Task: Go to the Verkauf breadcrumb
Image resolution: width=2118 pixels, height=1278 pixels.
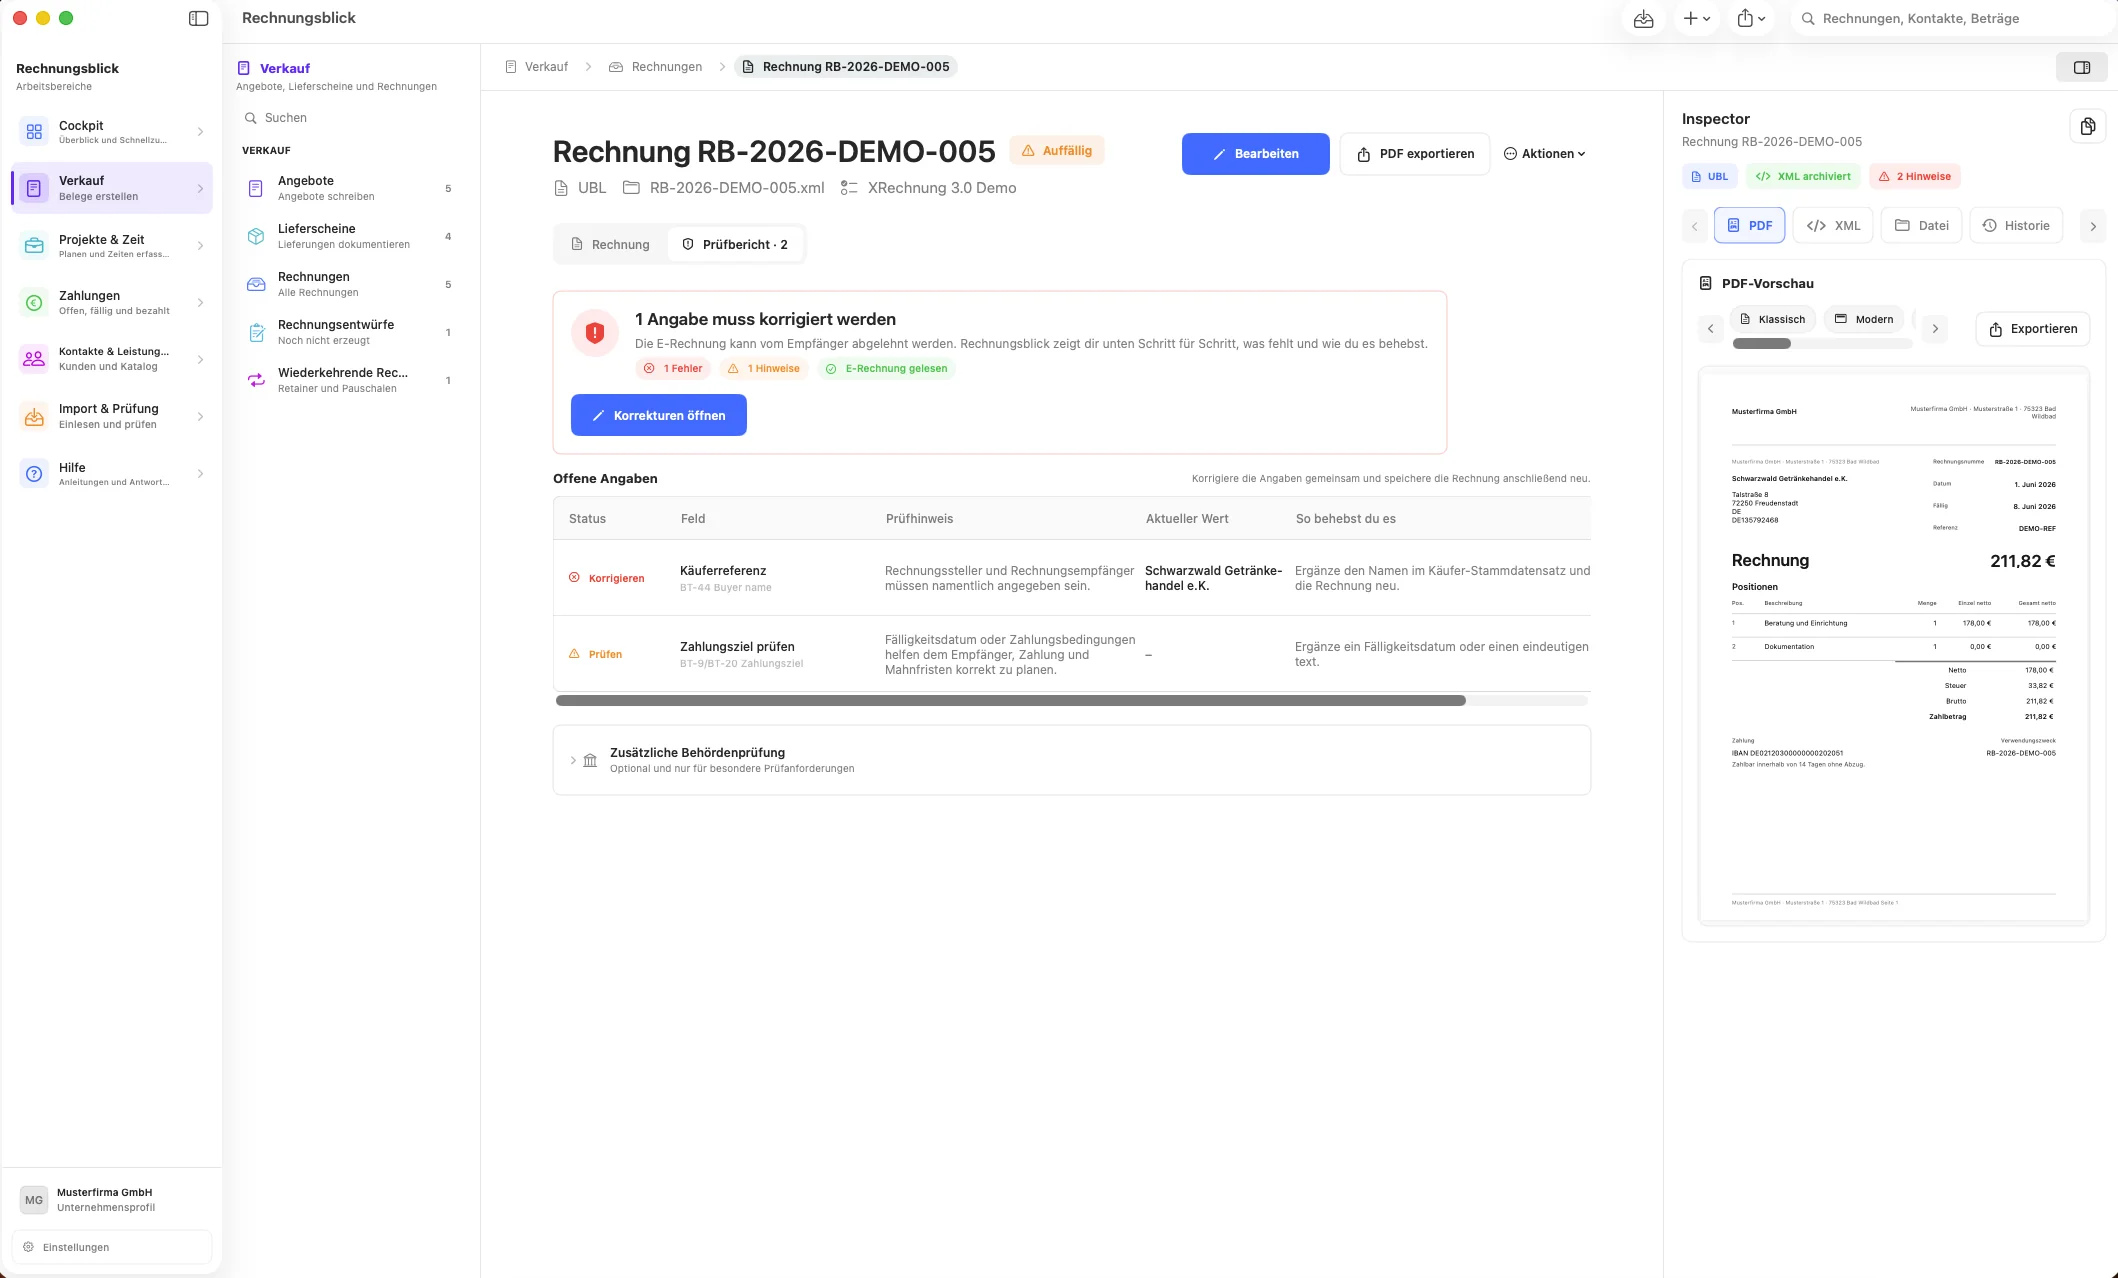Action: click(537, 67)
